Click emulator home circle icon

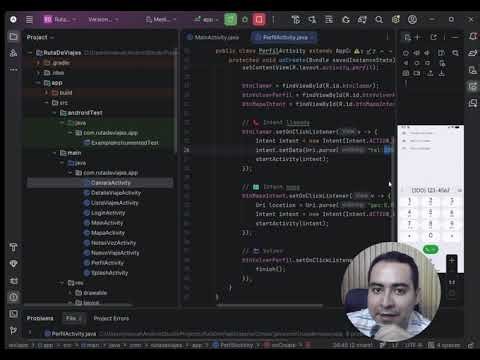tap(417, 63)
